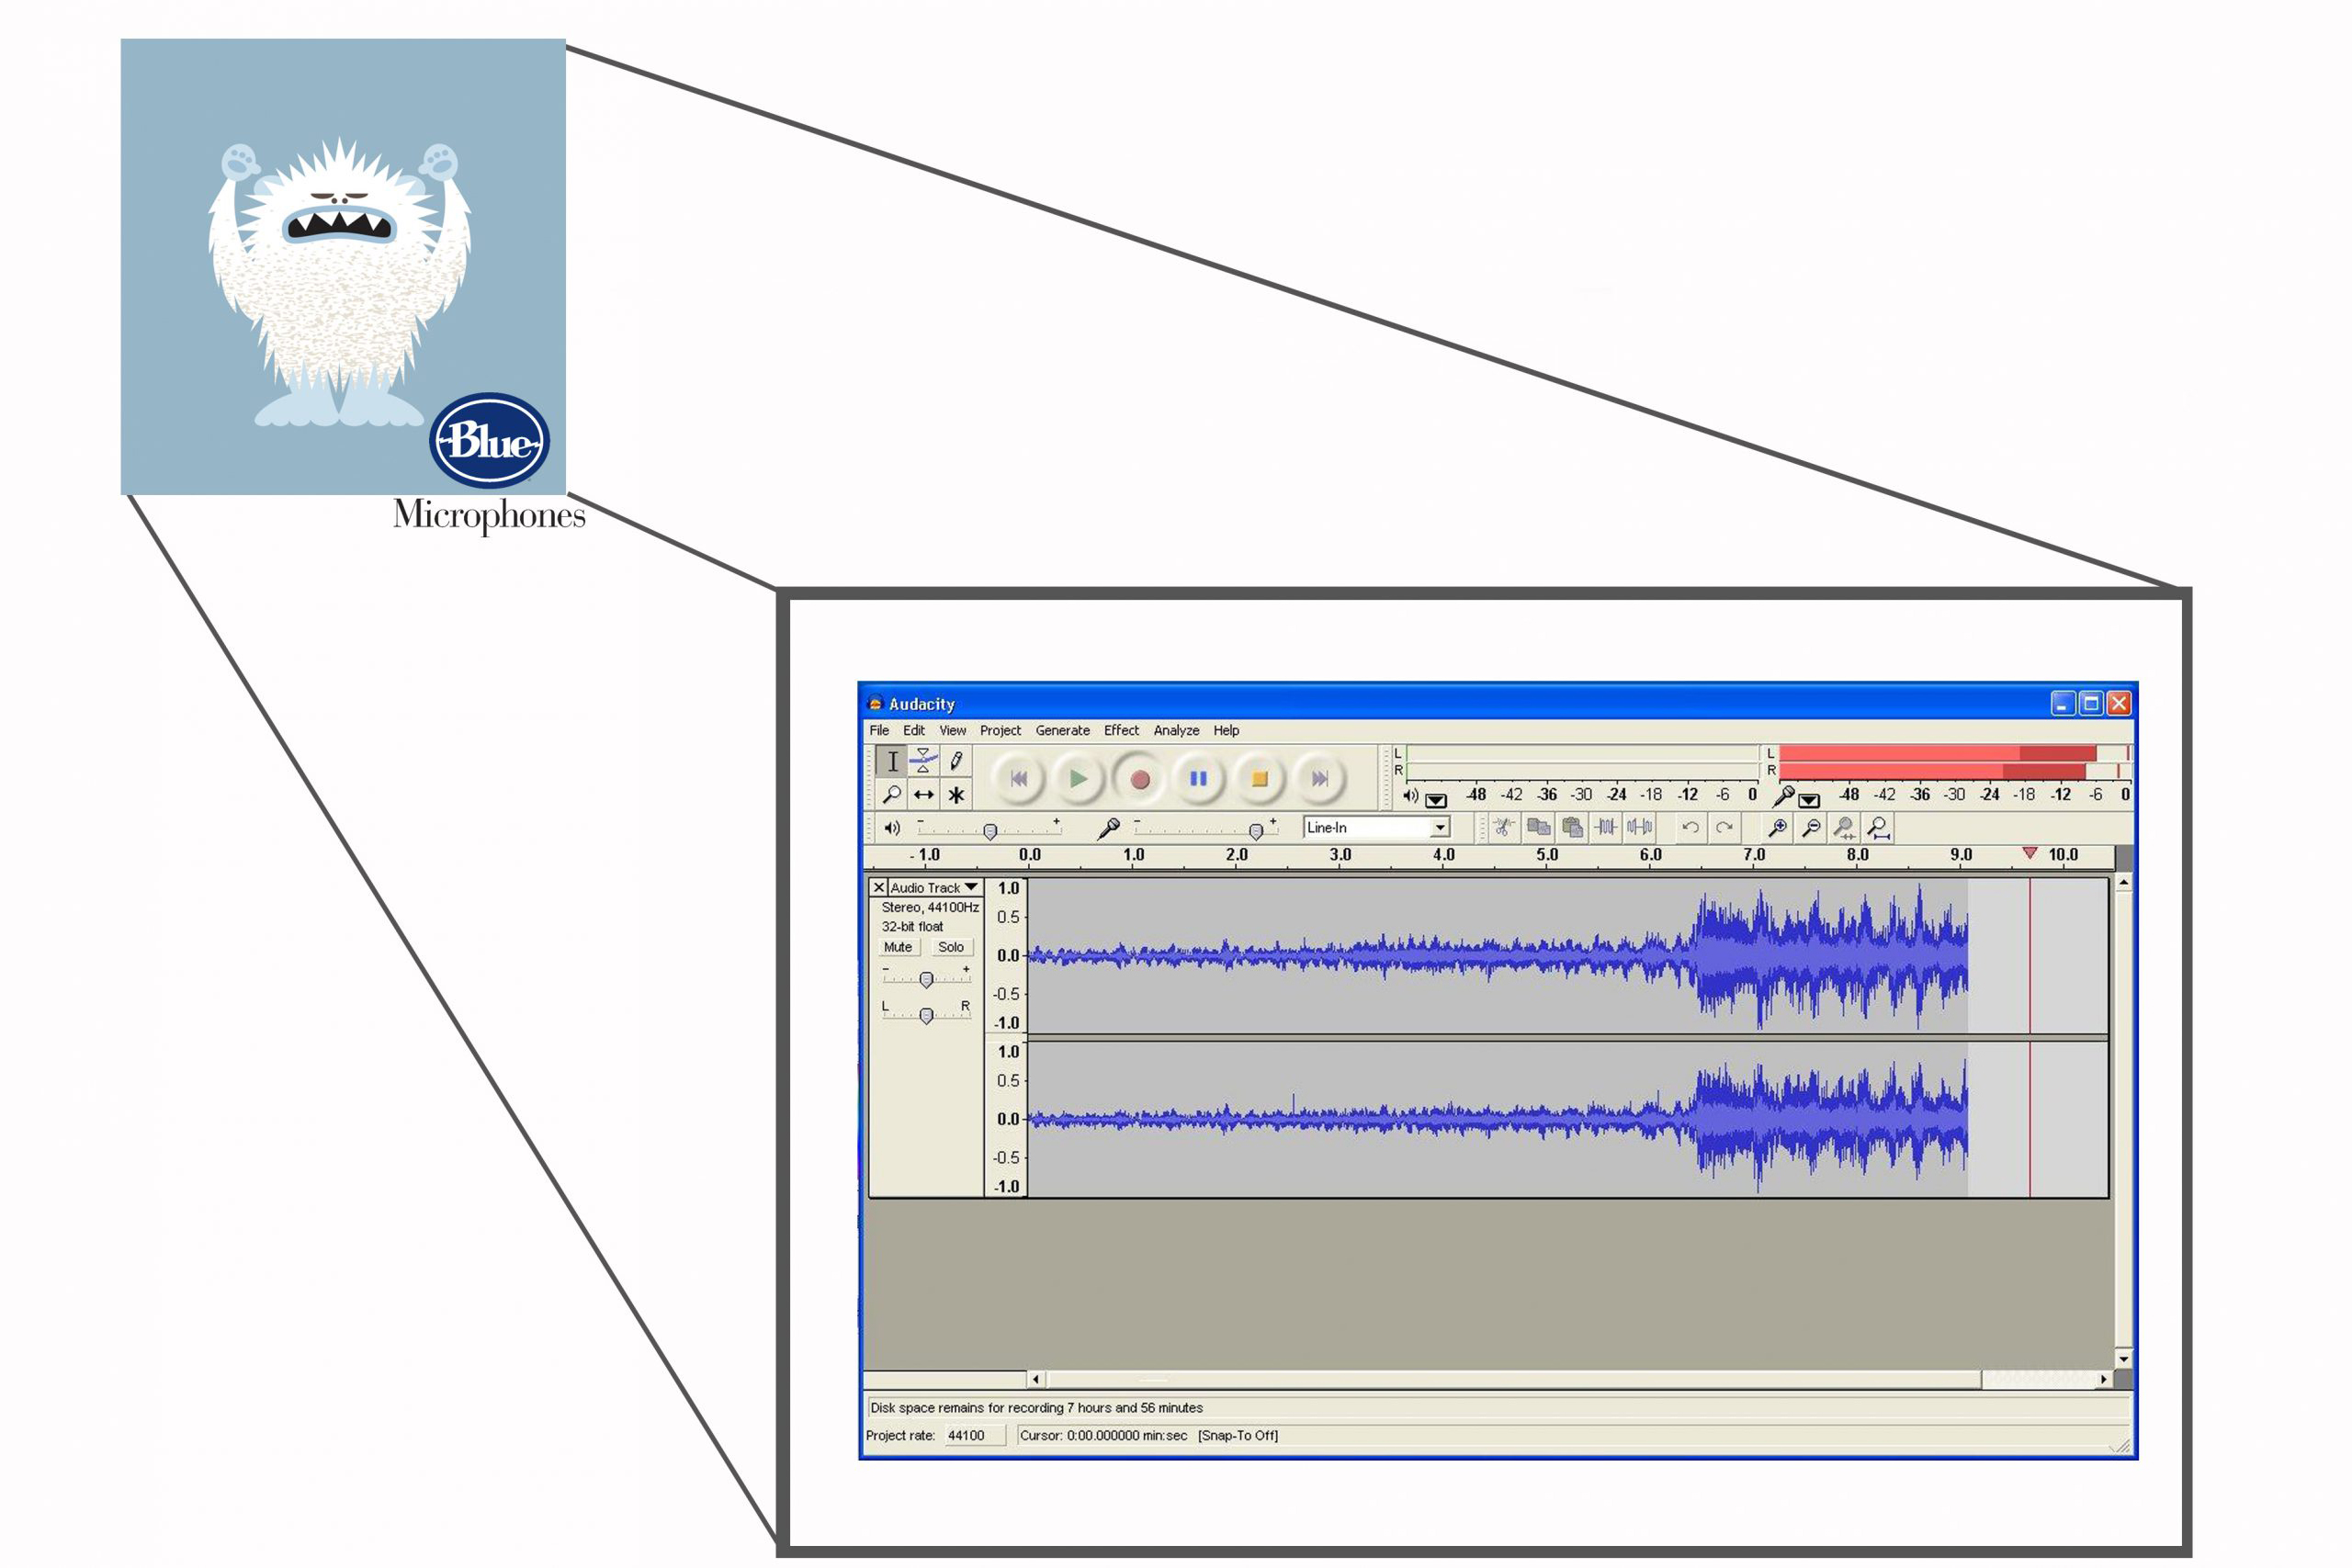Click the Fit selection in window icon
The height and width of the screenshot is (1568, 2352).
click(x=1845, y=827)
